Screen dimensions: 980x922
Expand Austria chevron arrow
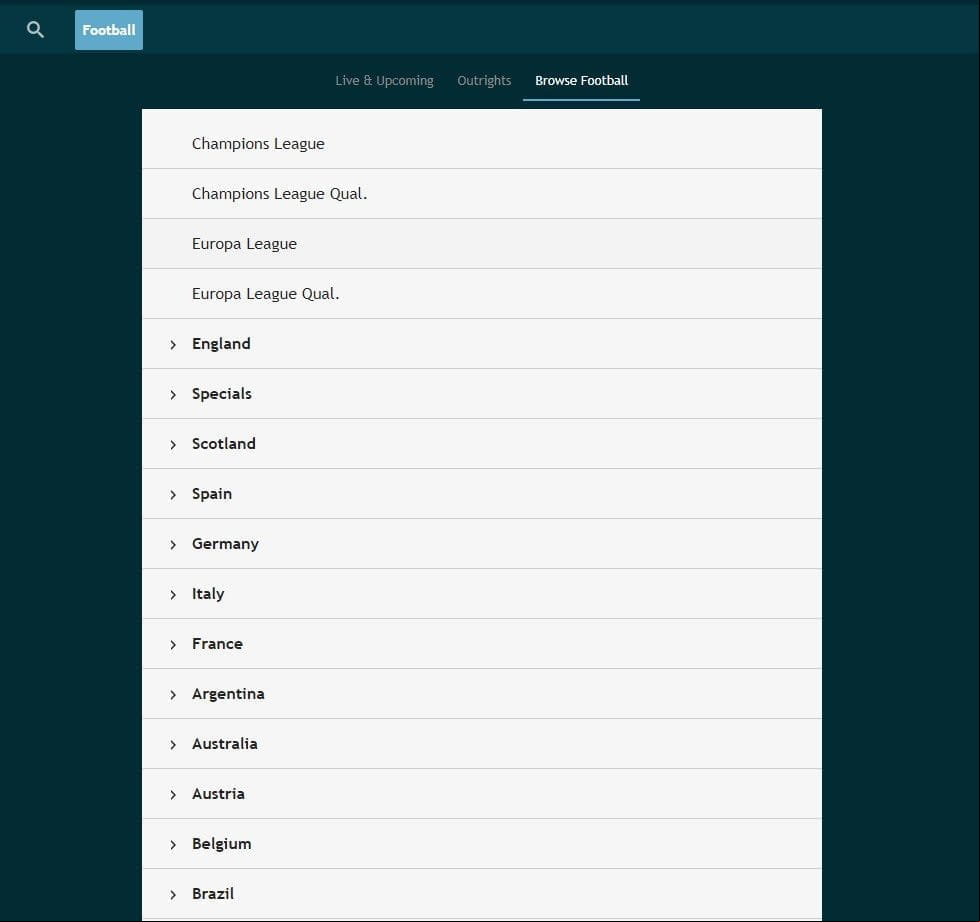[x=173, y=794]
